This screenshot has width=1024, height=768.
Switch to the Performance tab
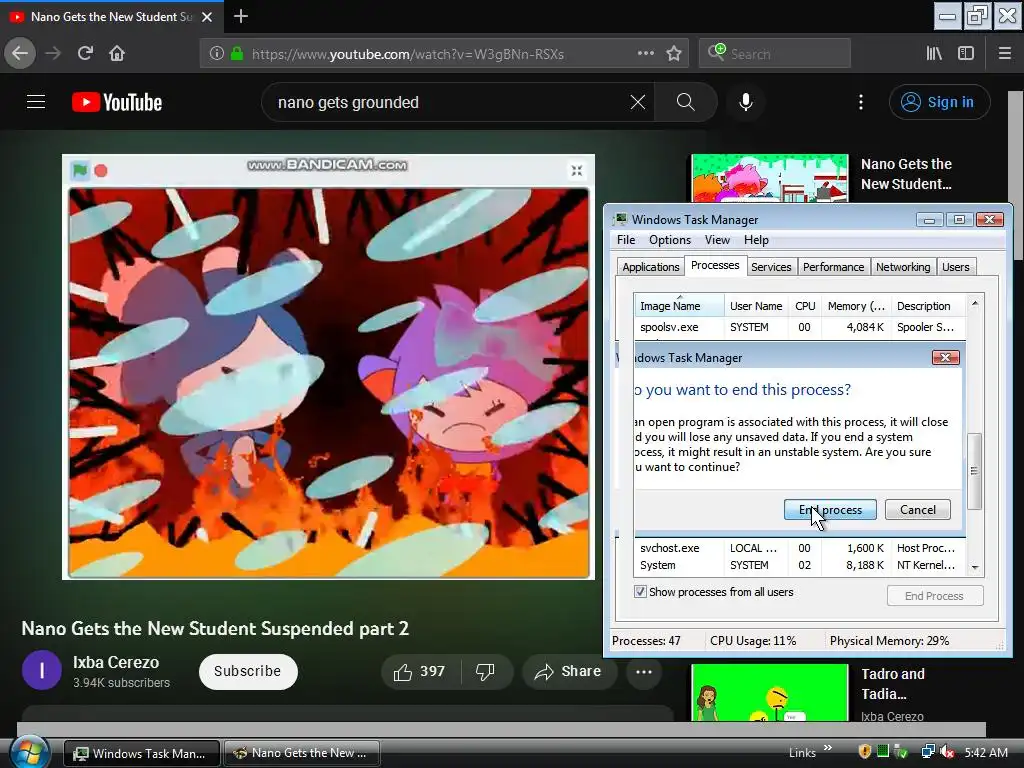pyautogui.click(x=833, y=266)
